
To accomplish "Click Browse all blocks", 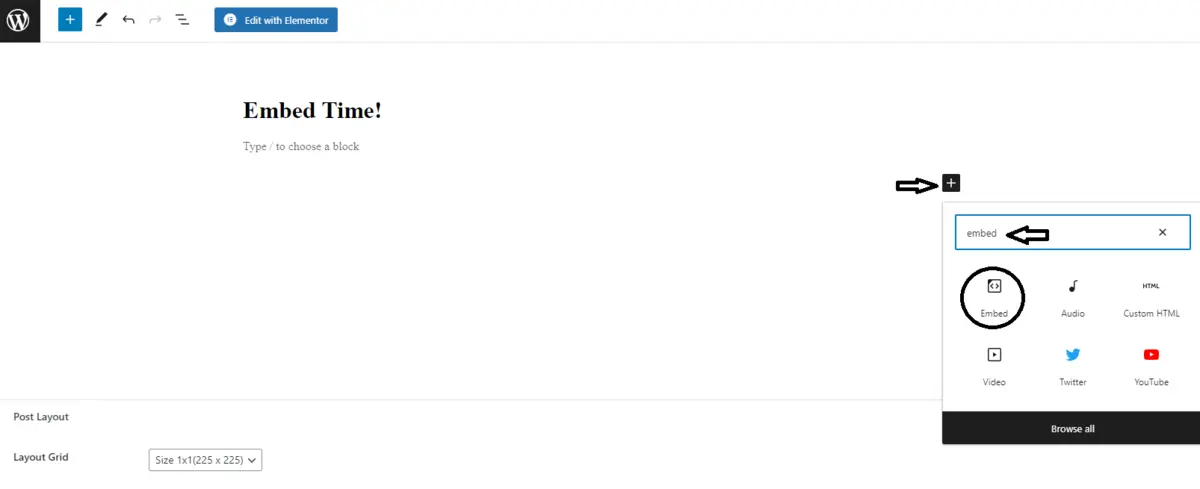I will point(1072,428).
